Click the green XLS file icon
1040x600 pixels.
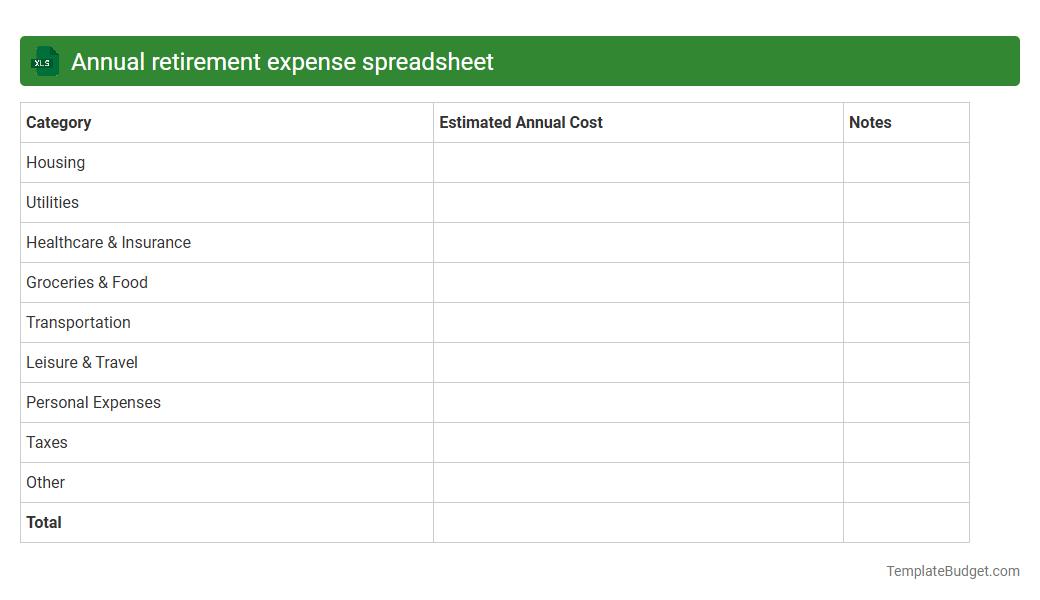tap(44, 61)
